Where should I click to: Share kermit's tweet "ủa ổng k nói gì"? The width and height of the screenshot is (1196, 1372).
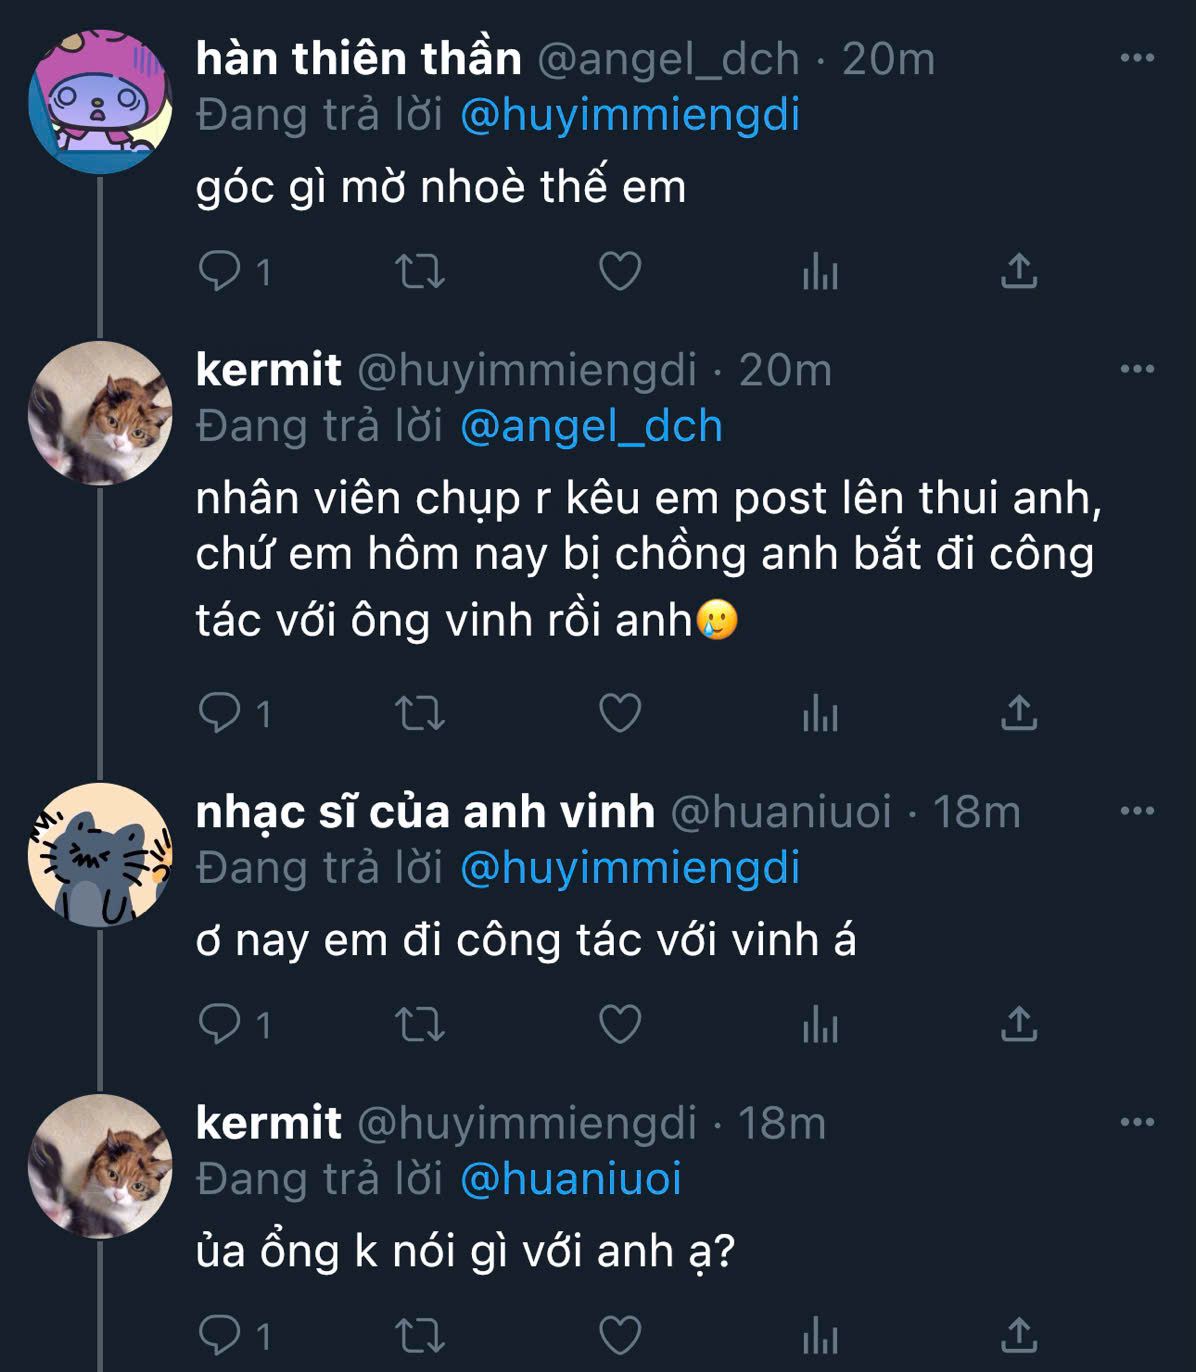1019,1336
